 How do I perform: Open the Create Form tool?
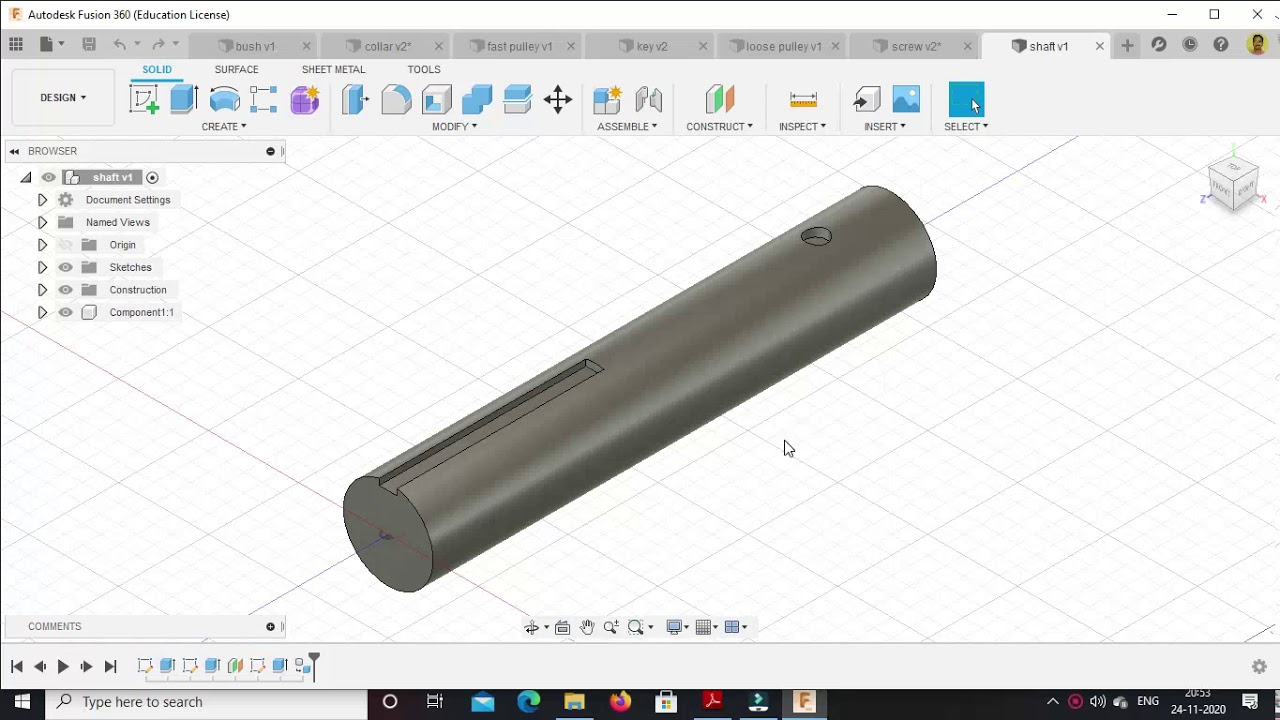pos(305,99)
